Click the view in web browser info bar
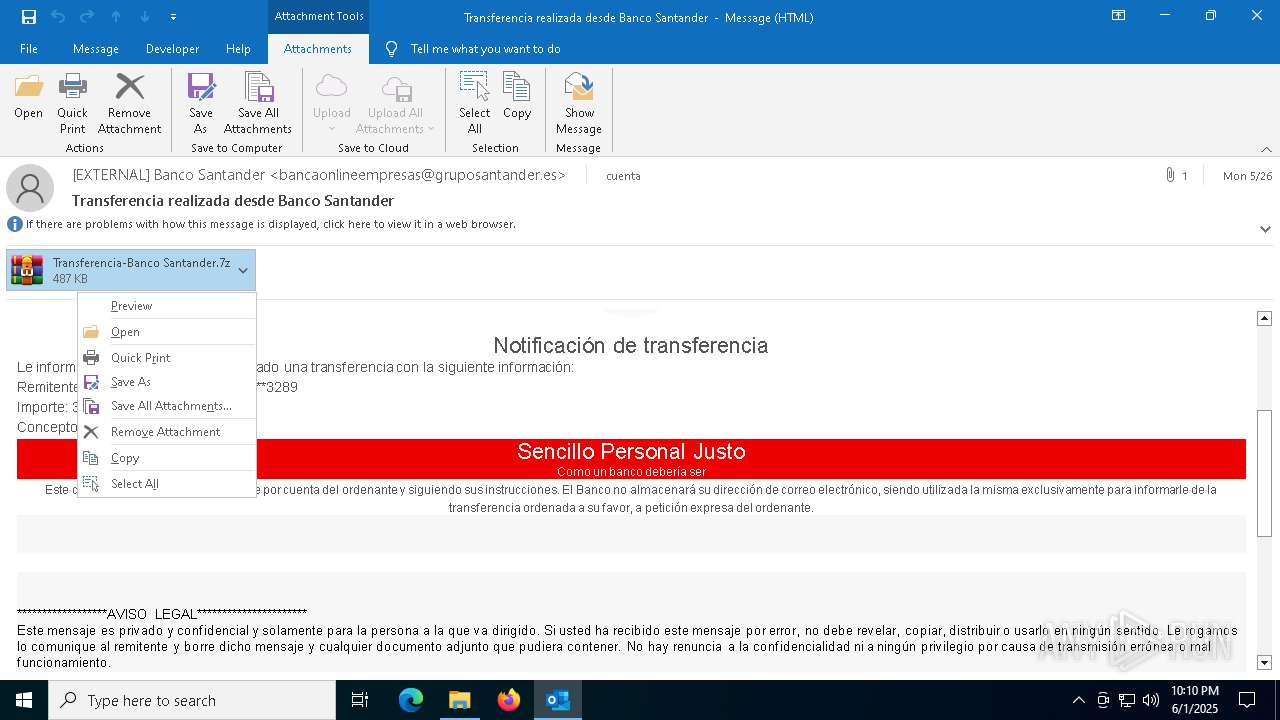1280x720 pixels. pos(270,224)
